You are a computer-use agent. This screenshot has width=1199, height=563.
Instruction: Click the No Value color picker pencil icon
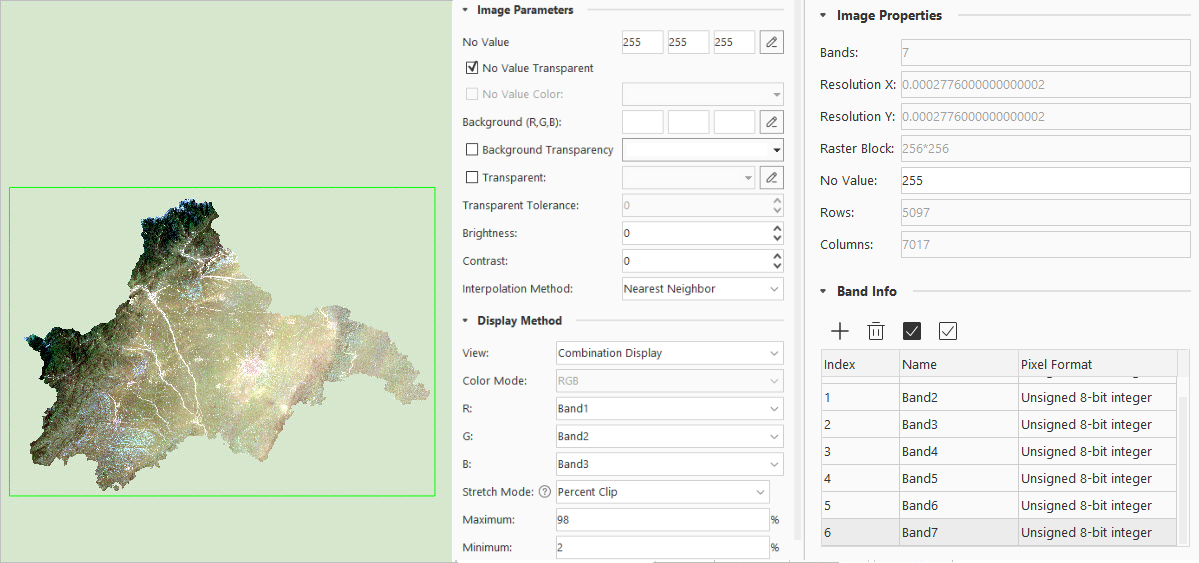click(x=771, y=42)
